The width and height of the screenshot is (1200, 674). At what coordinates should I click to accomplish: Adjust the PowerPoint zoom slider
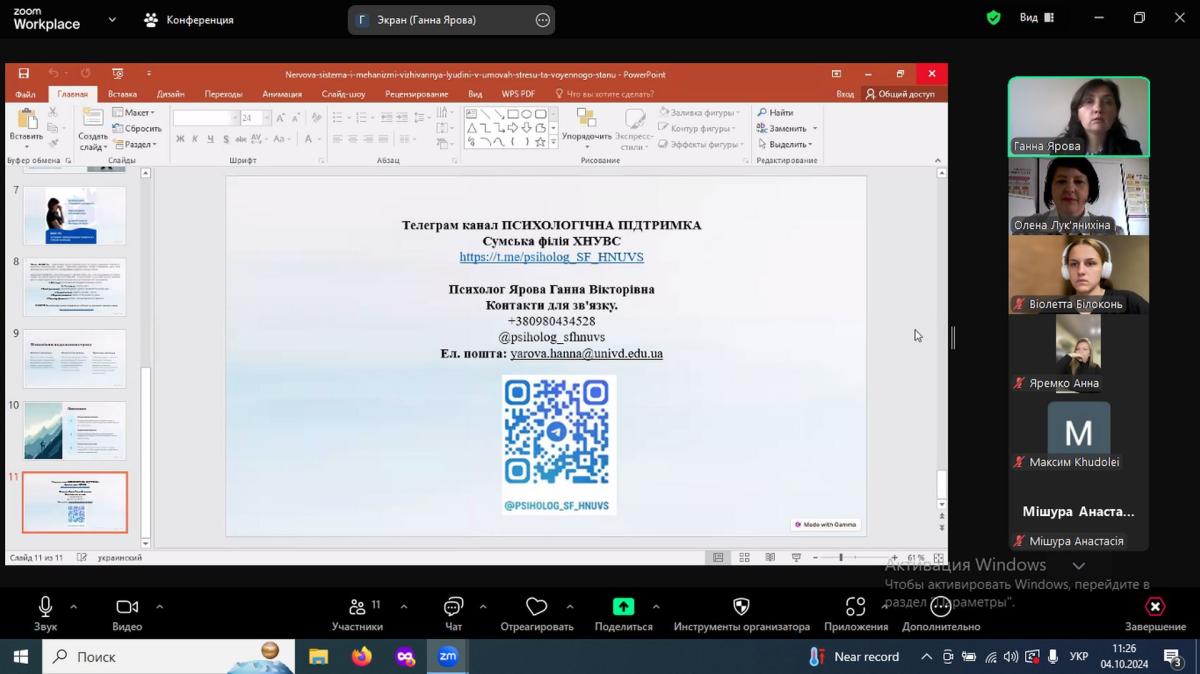pyautogui.click(x=841, y=557)
